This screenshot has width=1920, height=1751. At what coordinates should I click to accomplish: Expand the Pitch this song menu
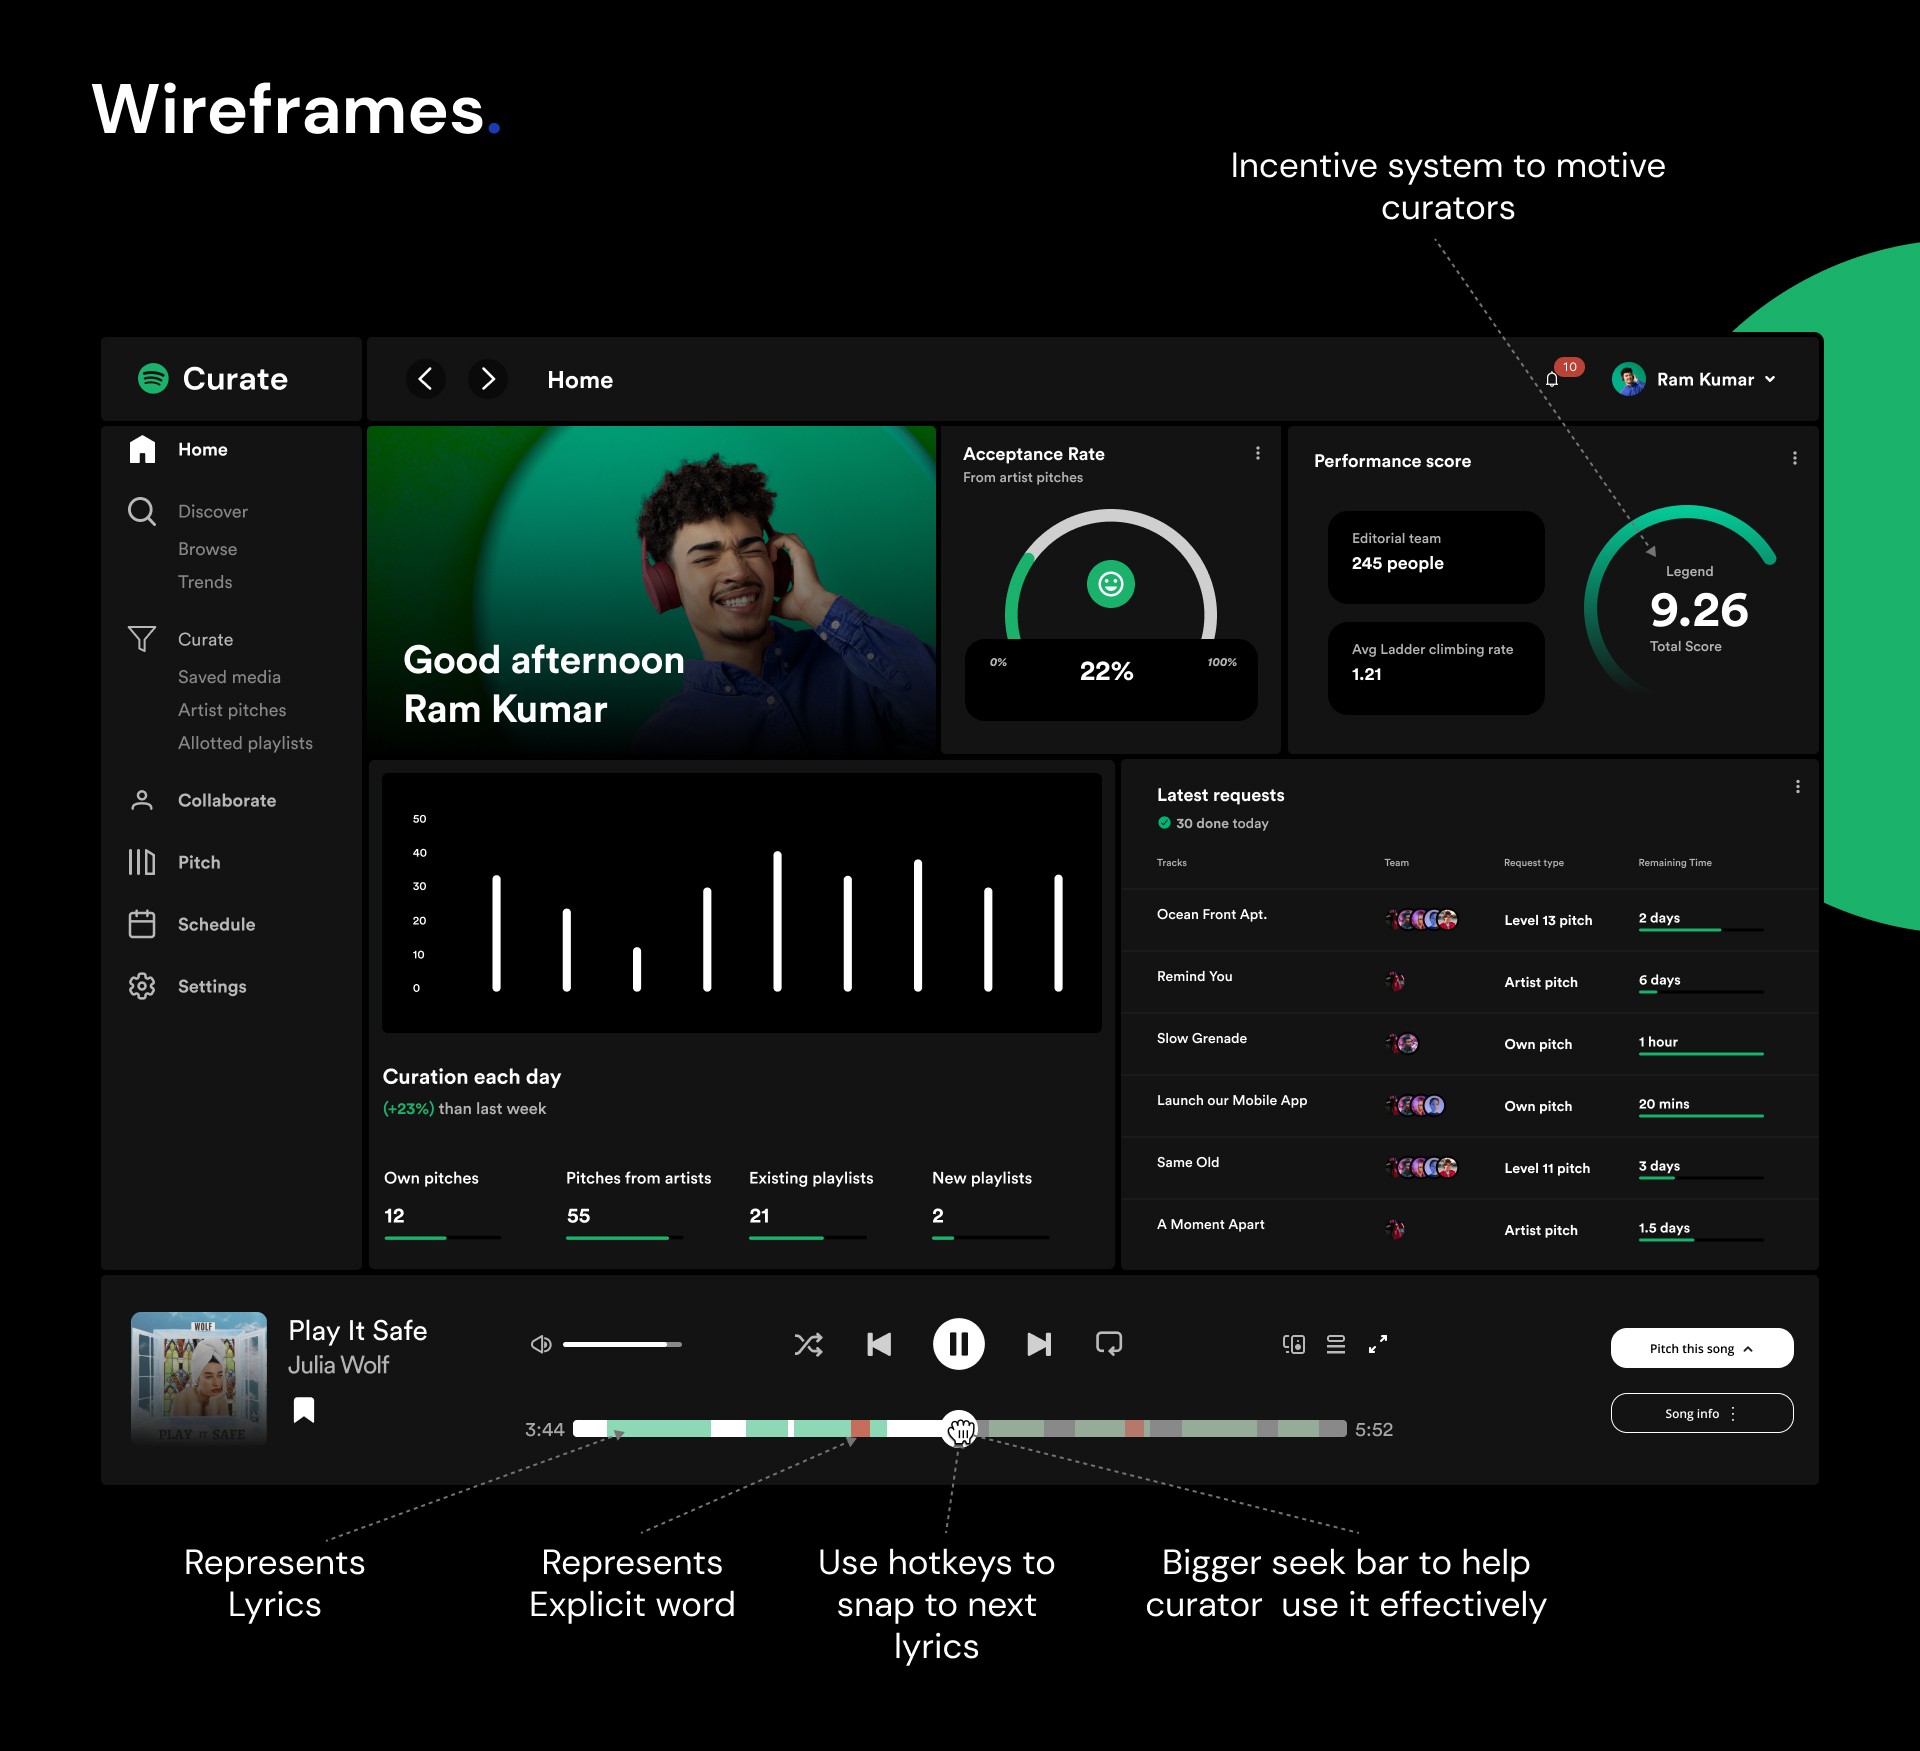[x=1701, y=1348]
